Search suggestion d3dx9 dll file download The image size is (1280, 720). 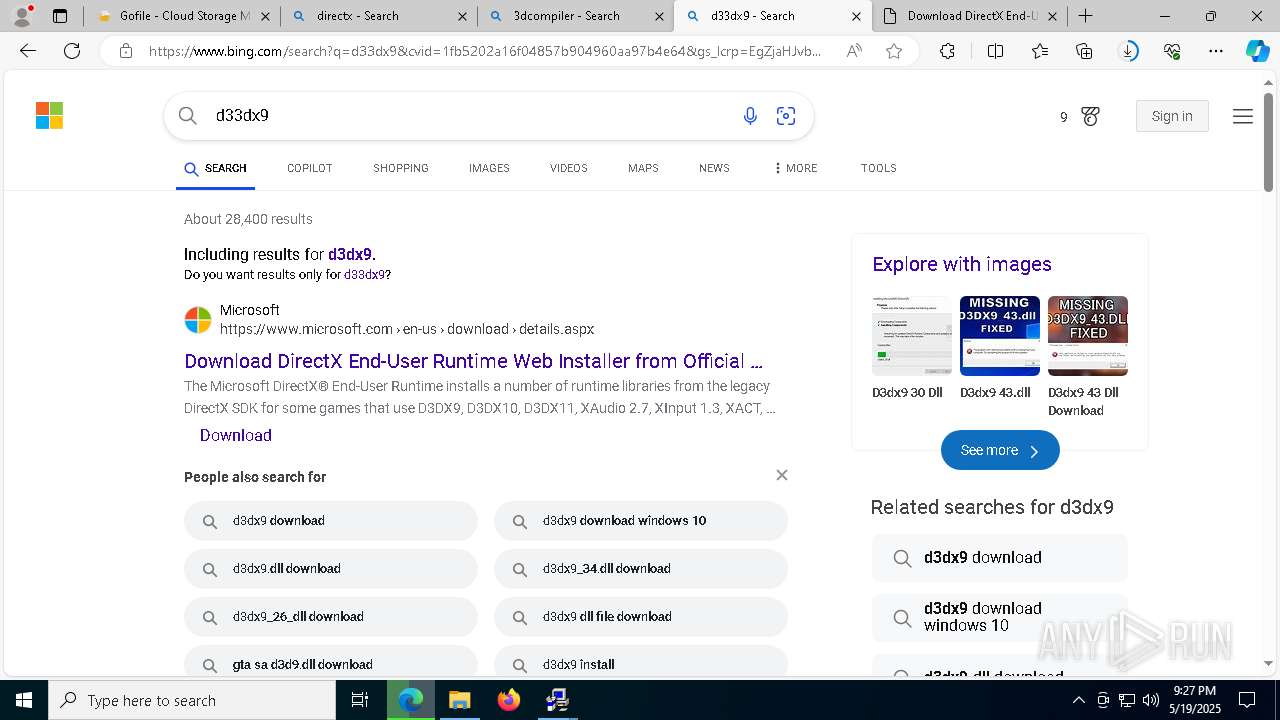point(641,616)
